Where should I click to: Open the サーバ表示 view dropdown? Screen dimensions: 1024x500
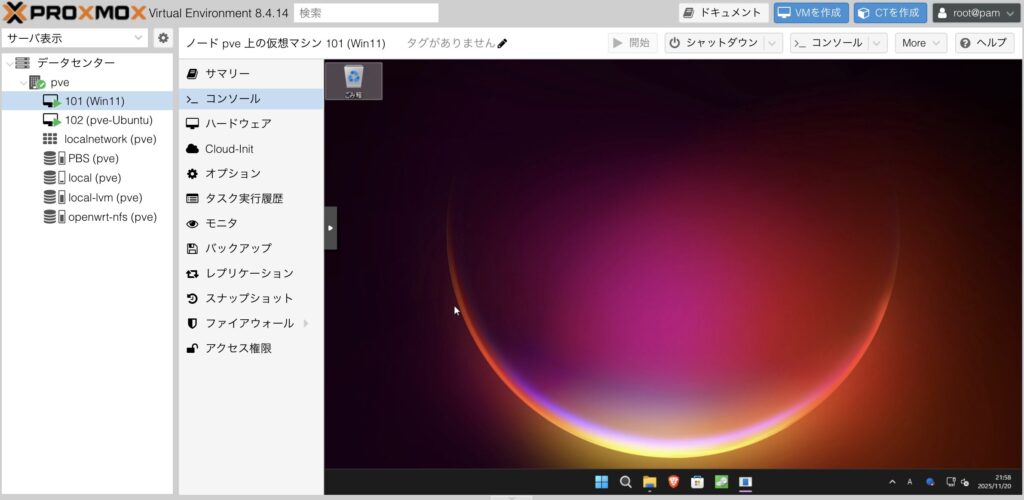(75, 38)
